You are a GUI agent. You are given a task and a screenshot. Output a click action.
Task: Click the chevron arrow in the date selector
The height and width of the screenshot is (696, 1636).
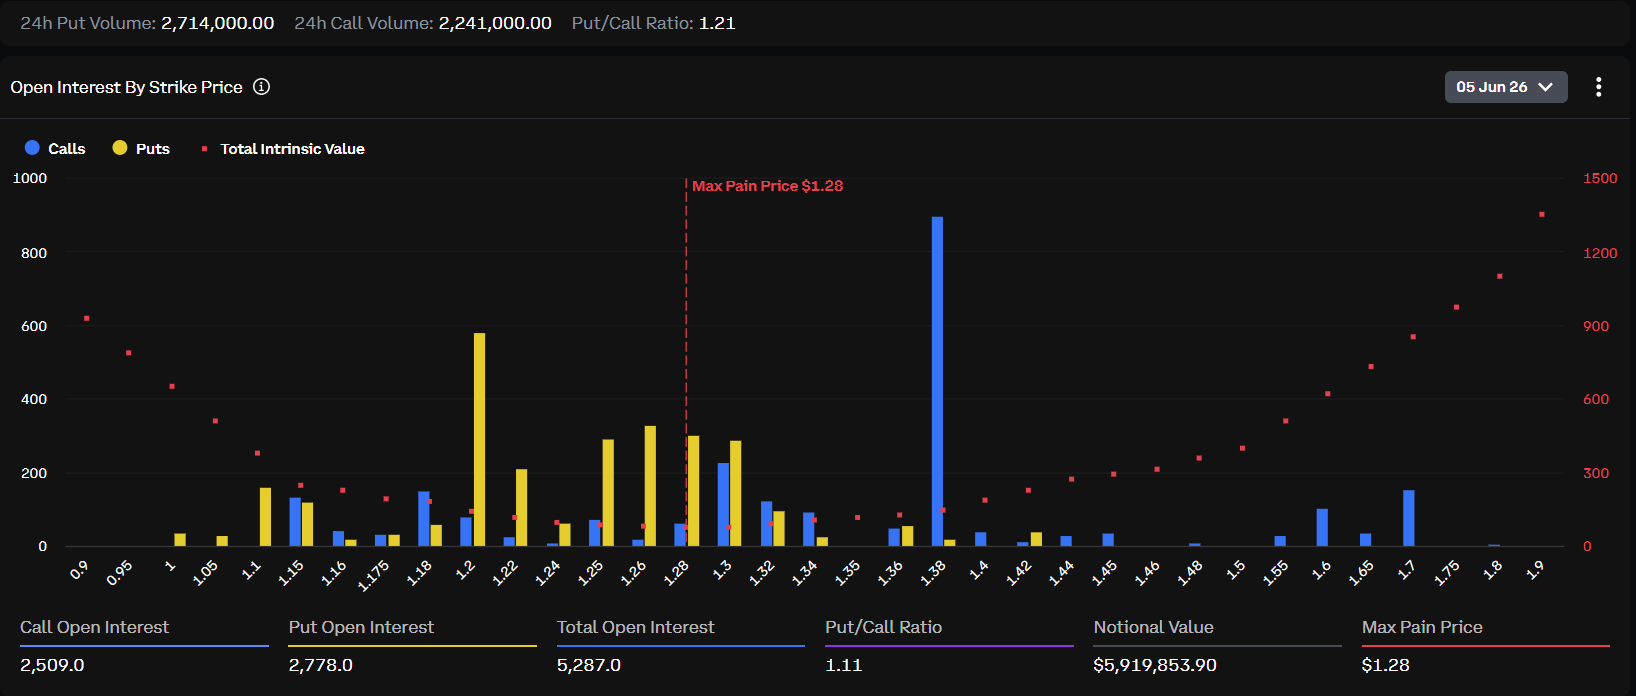1545,87
